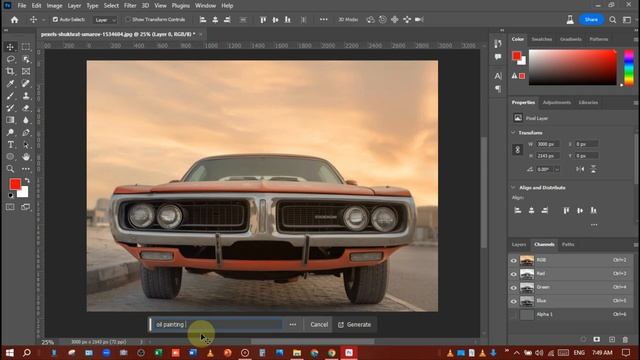Screen dimensions: 640x360
Task: Create new channel icon
Action: (x=612, y=340)
